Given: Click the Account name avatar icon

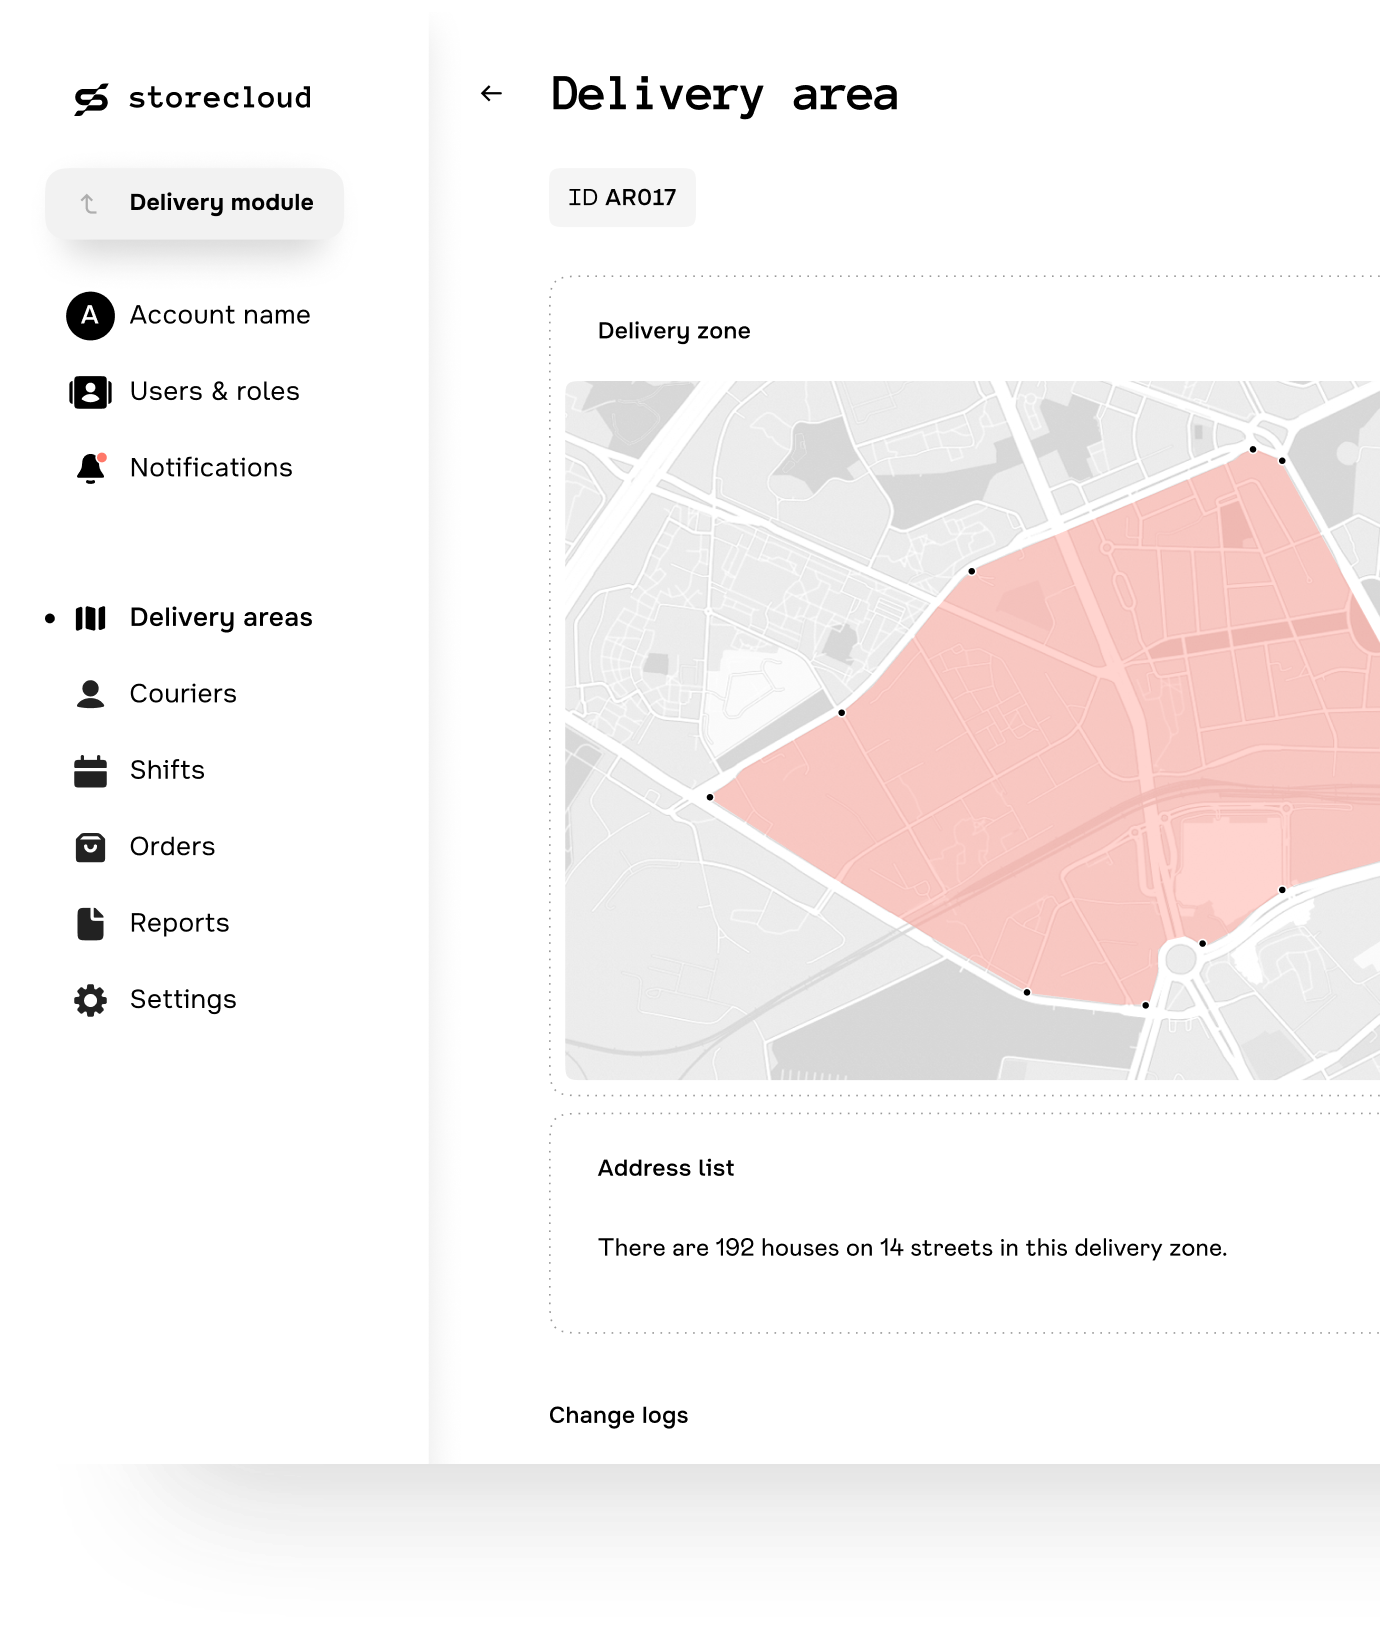Looking at the screenshot, I should click(90, 316).
